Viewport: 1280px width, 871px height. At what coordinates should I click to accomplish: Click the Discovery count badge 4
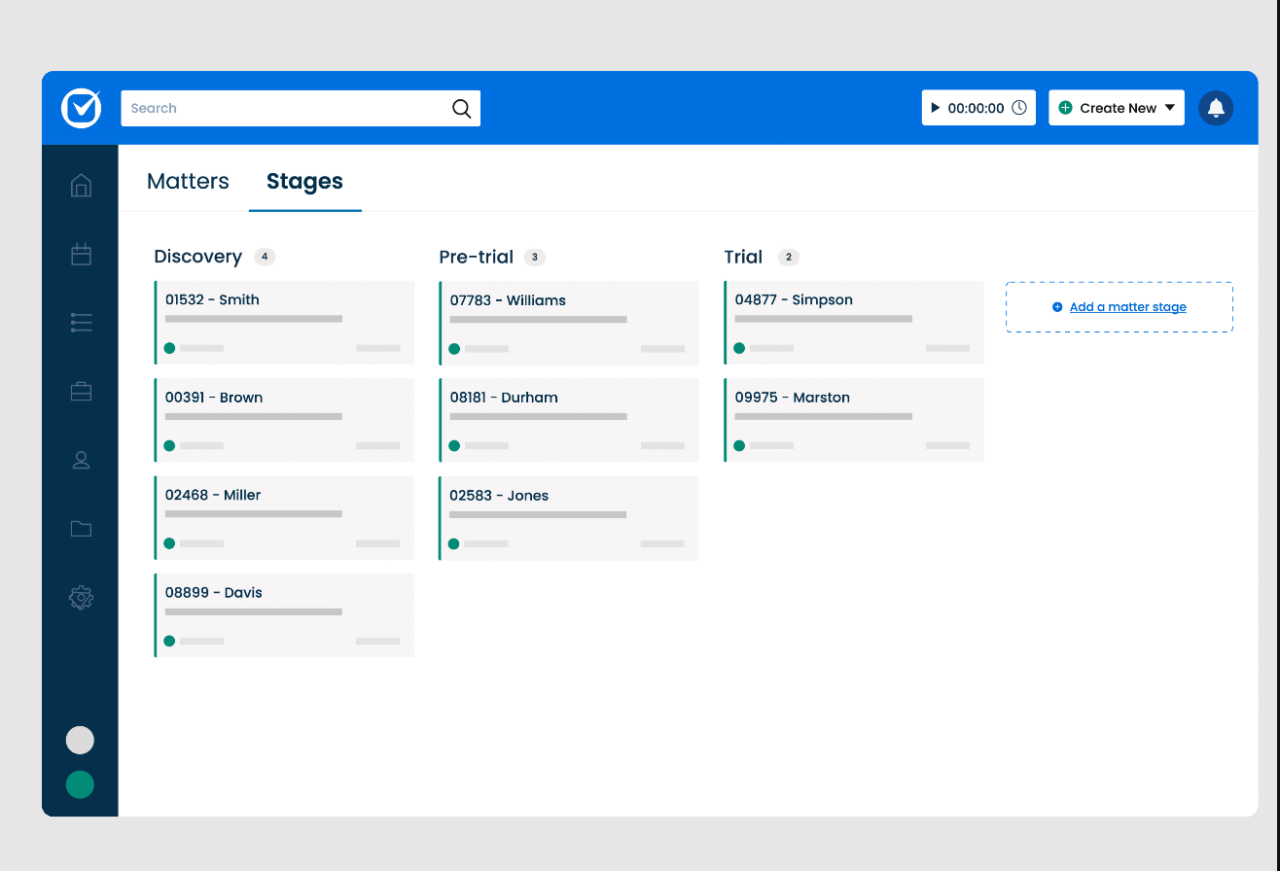264,257
